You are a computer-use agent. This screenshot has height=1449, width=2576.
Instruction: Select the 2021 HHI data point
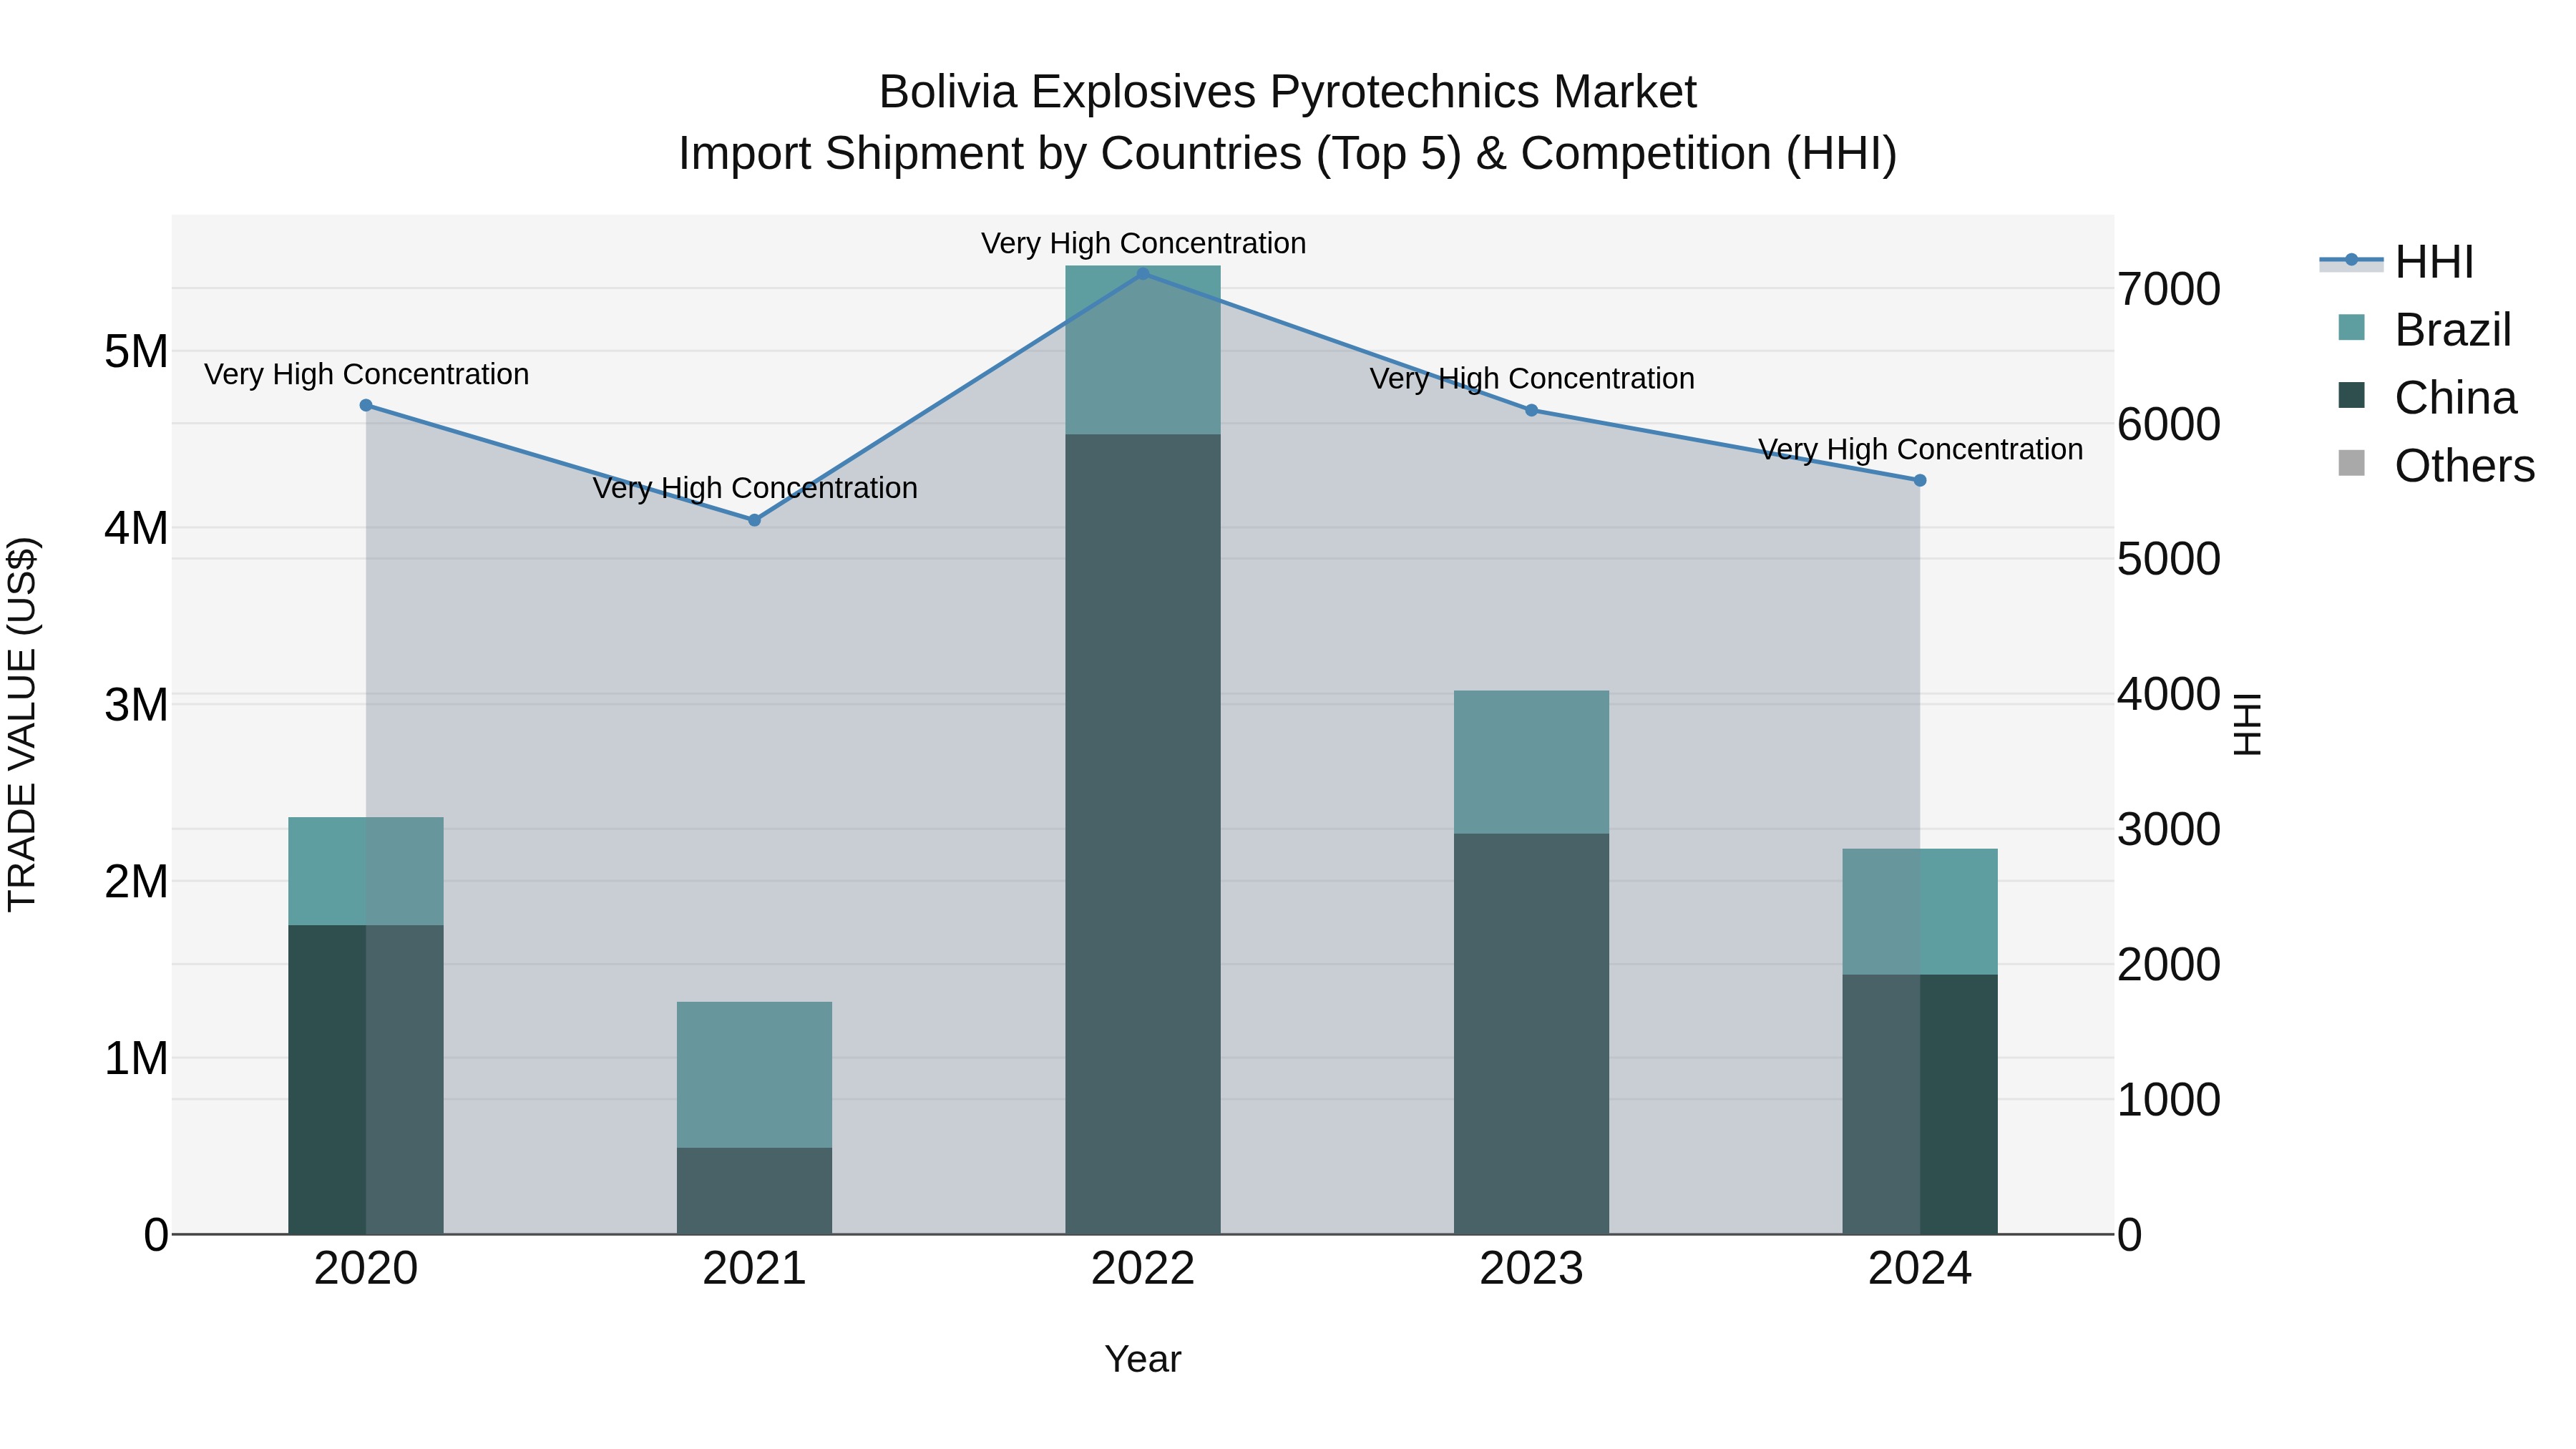tap(755, 520)
